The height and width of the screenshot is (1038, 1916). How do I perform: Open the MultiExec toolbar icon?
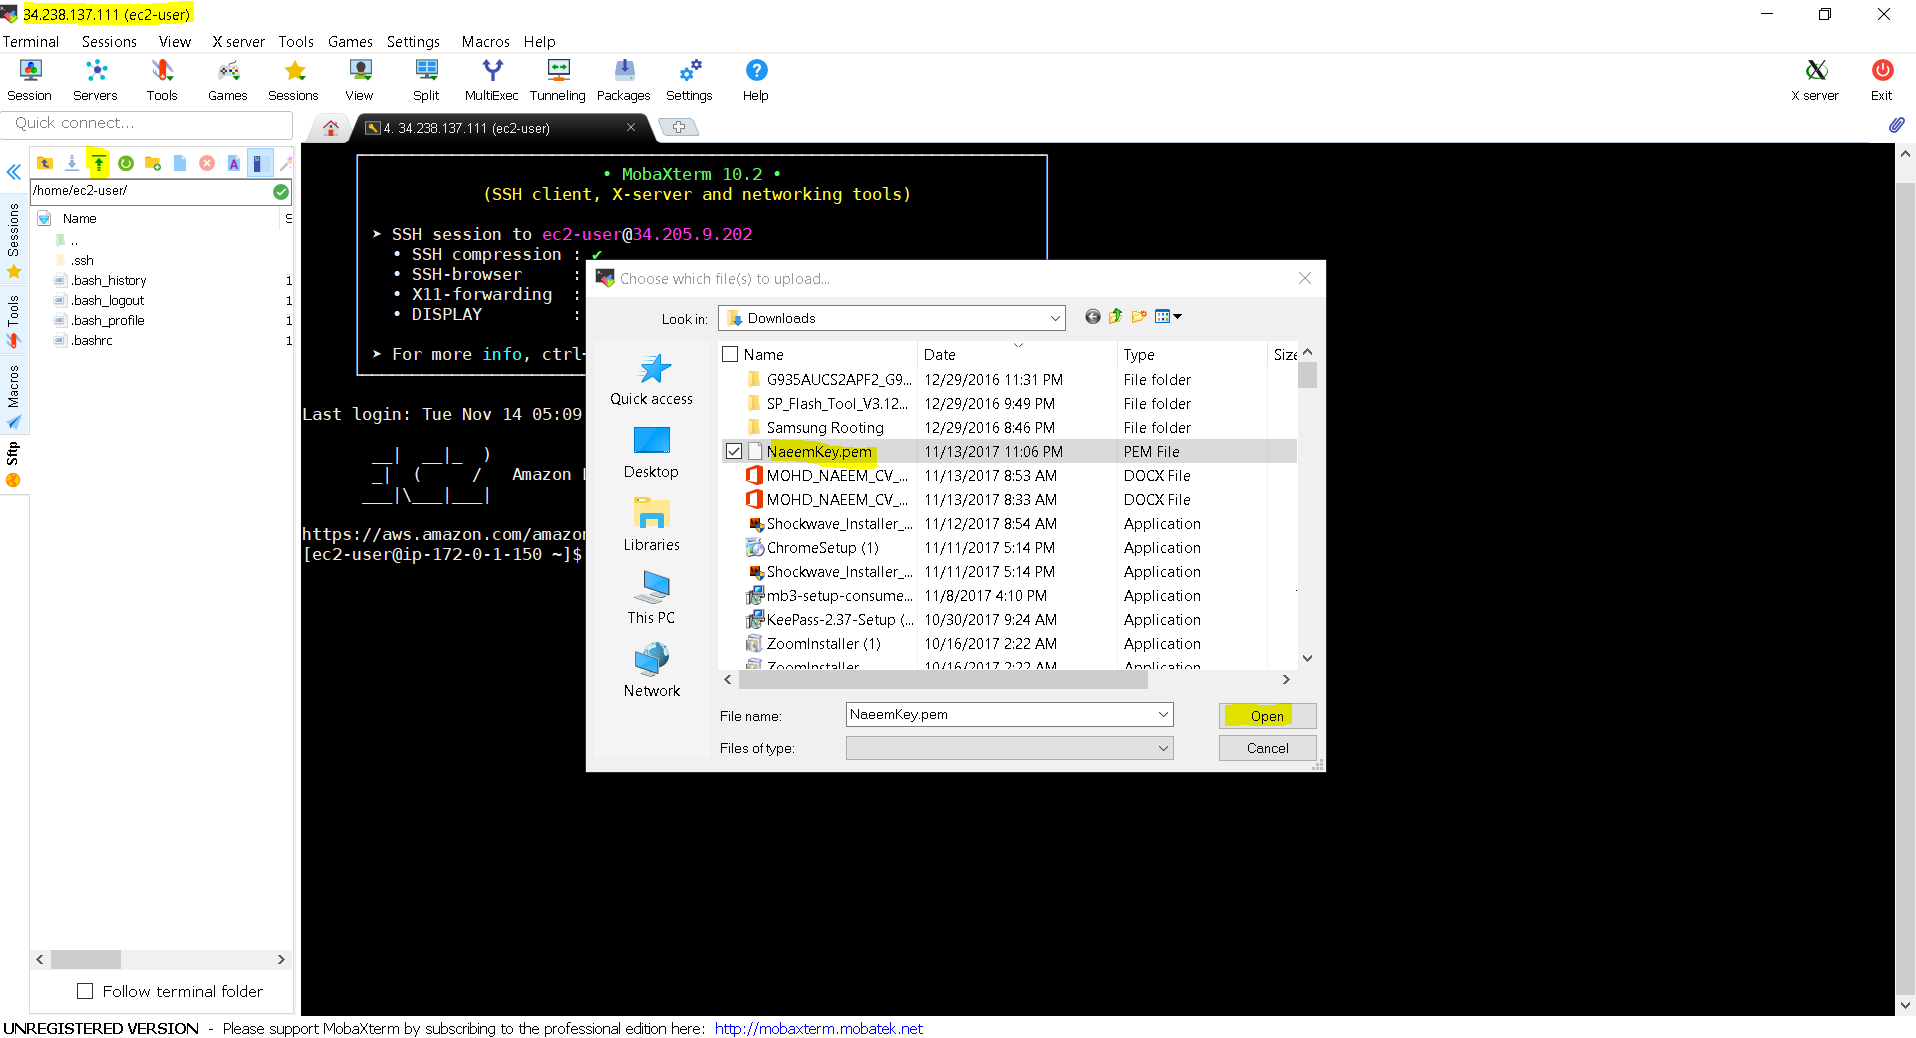click(x=491, y=80)
